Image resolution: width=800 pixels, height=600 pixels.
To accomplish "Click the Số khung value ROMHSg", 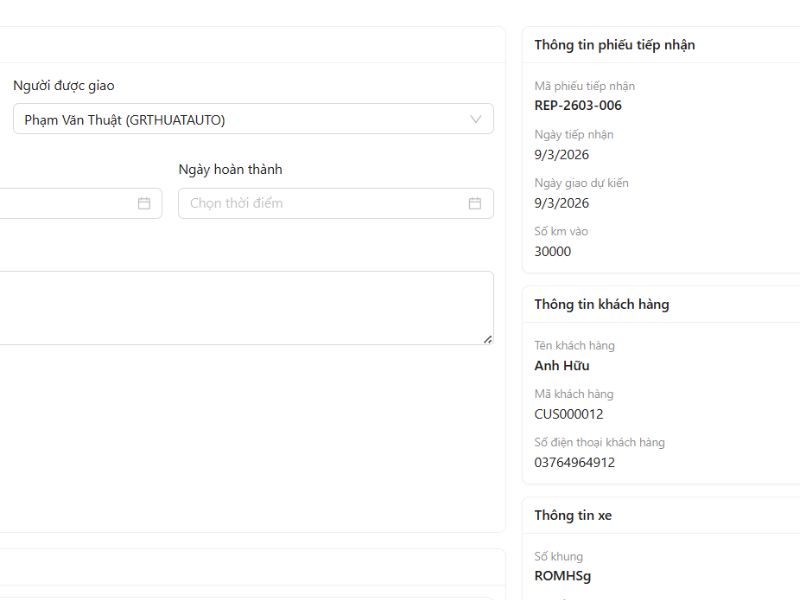I will pyautogui.click(x=563, y=576).
